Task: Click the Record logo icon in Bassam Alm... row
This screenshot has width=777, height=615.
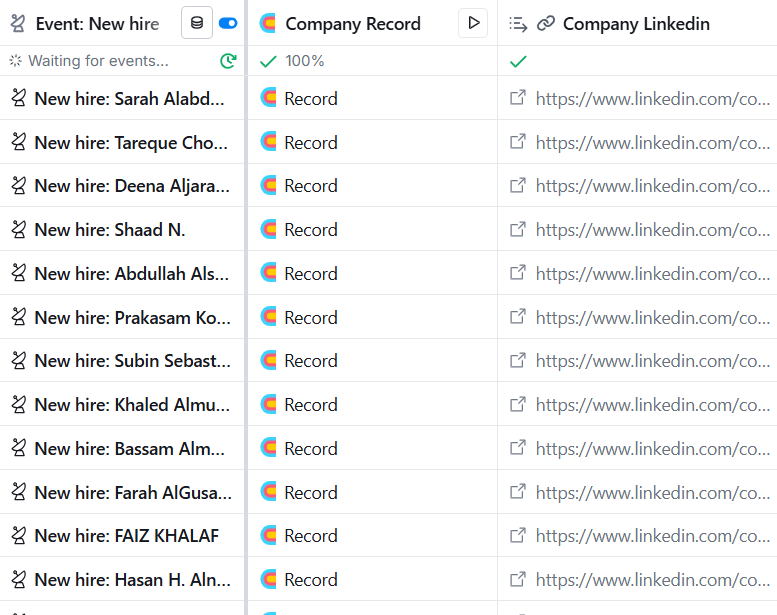Action: click(268, 447)
